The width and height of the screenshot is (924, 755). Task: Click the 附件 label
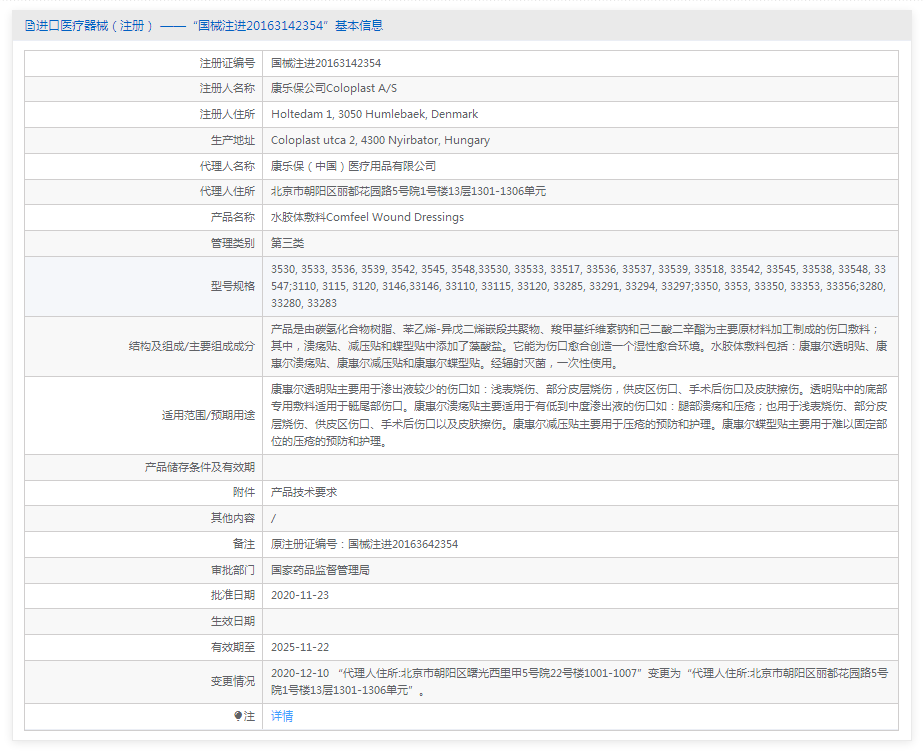click(244, 492)
